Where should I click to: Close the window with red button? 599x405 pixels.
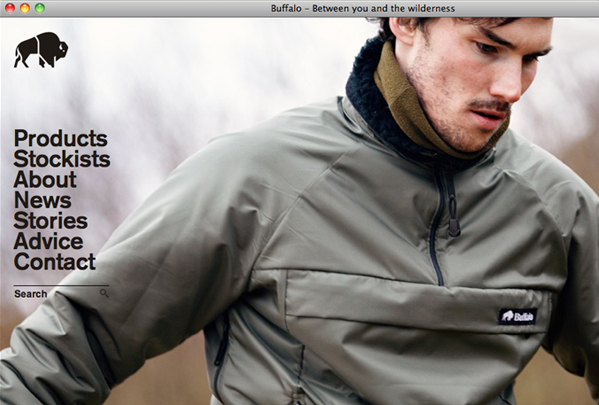[10, 8]
